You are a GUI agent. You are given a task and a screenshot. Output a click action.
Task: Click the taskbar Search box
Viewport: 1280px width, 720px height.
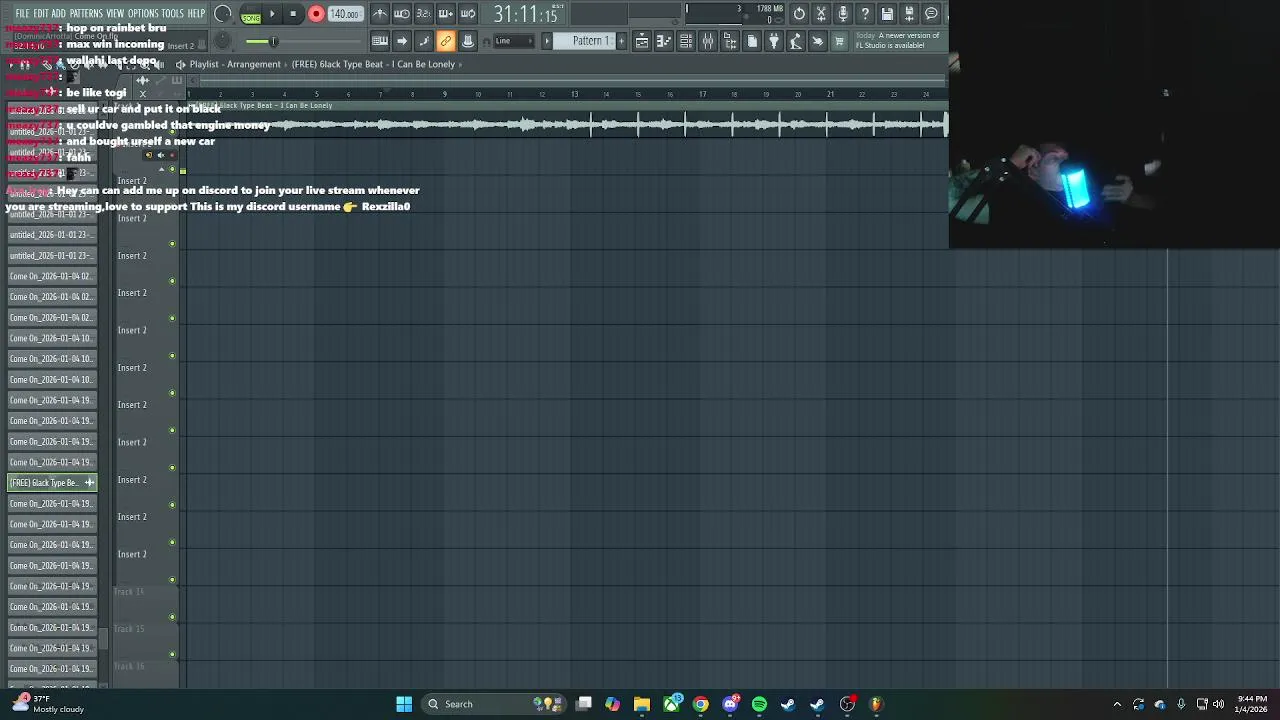[x=495, y=704]
